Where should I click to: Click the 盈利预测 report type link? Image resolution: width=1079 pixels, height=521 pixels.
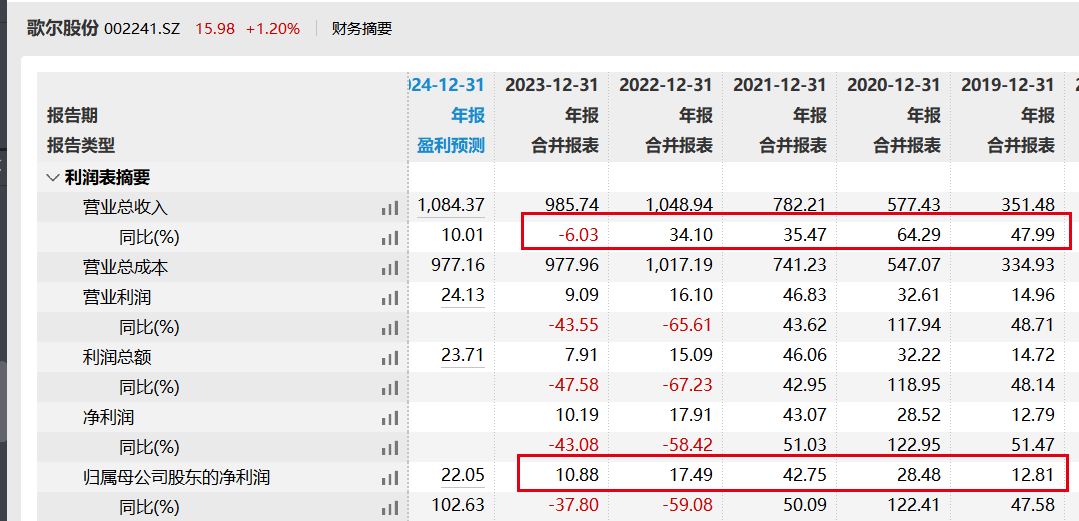pyautogui.click(x=451, y=145)
